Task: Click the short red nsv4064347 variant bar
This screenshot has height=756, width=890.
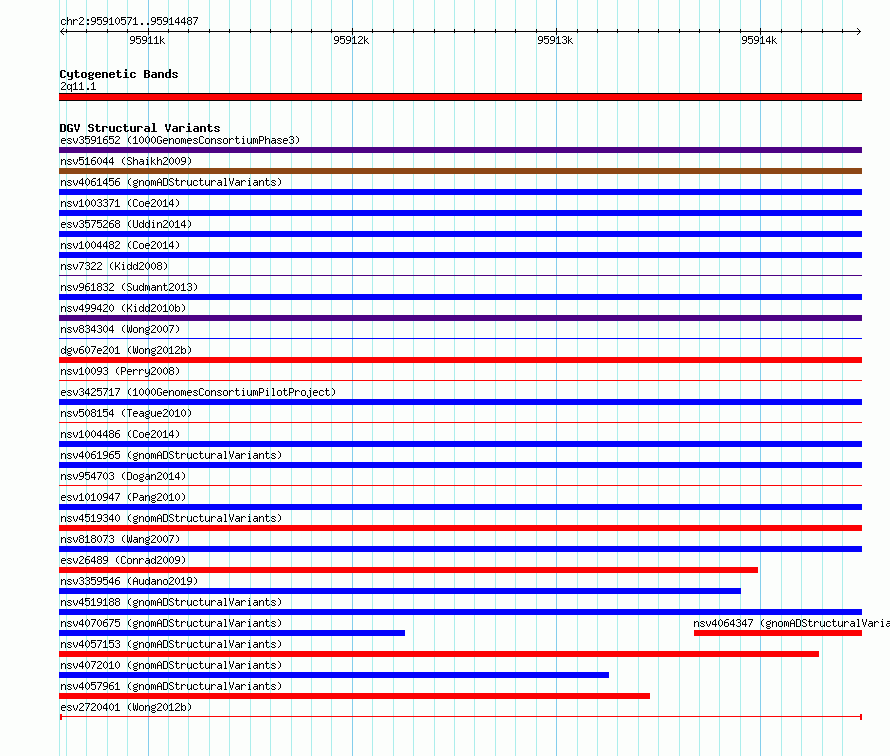Action: (778, 633)
